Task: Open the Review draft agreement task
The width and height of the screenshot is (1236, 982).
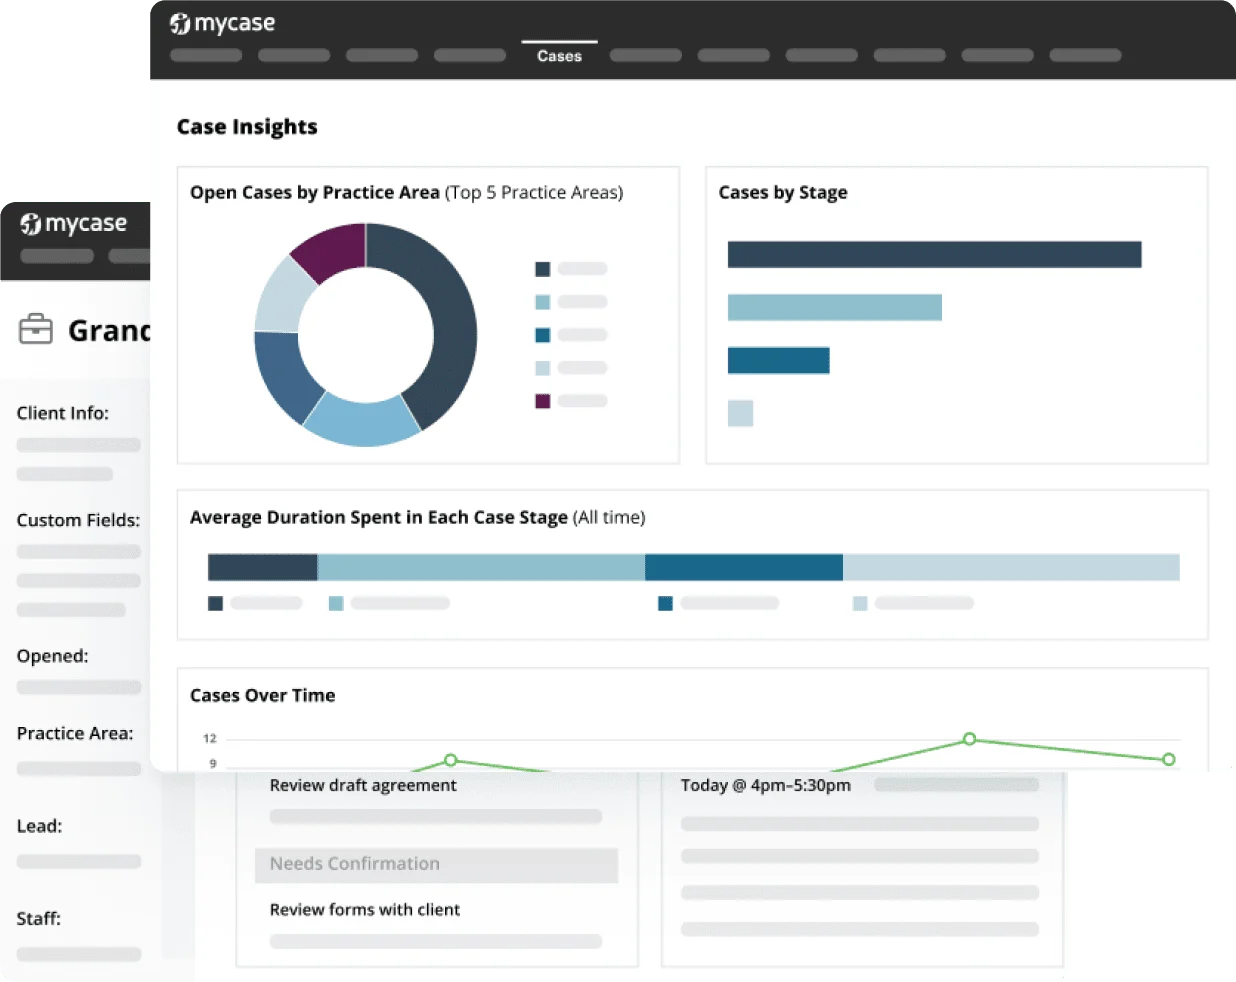Action: [363, 785]
